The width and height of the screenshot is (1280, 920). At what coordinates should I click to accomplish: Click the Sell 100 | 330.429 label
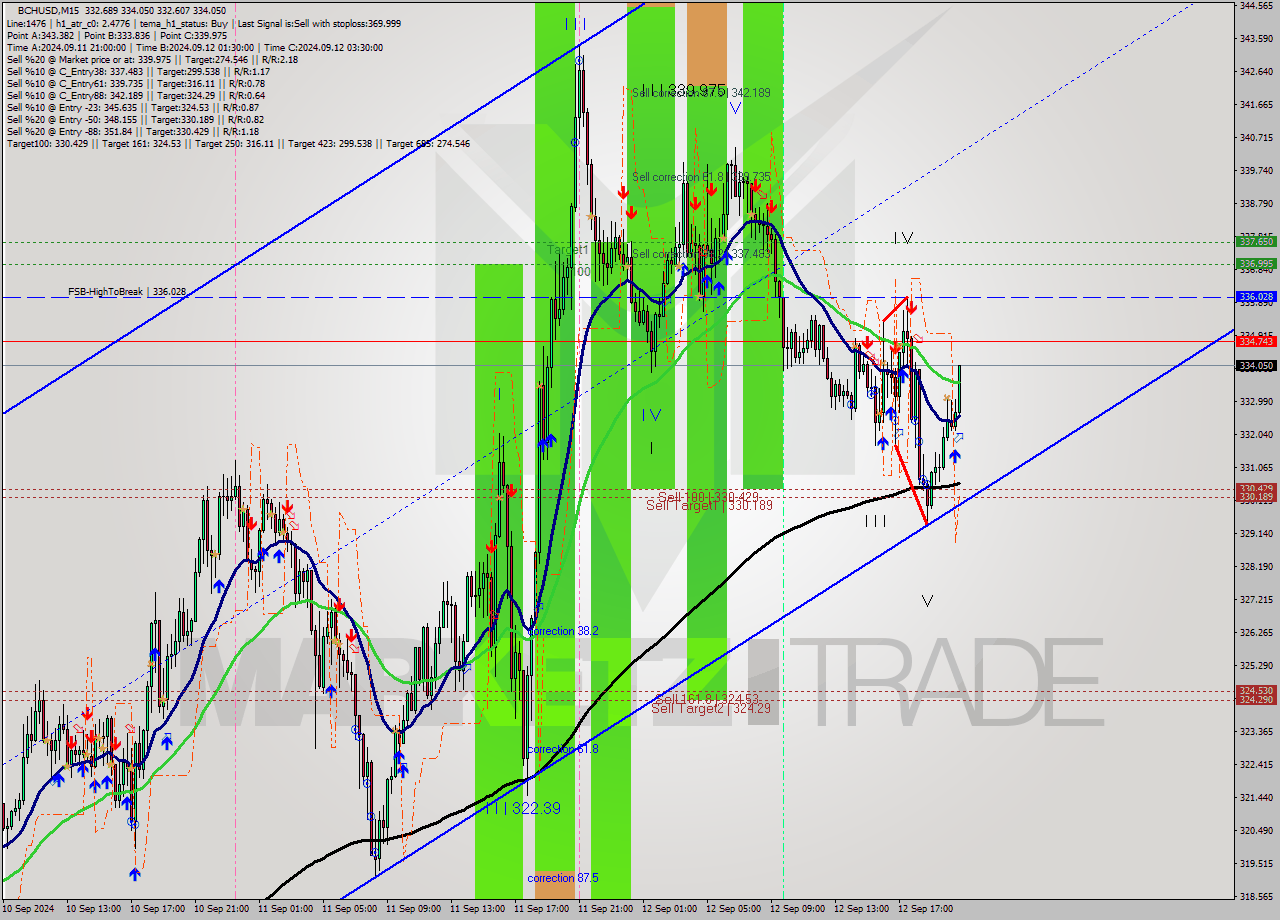coord(708,497)
